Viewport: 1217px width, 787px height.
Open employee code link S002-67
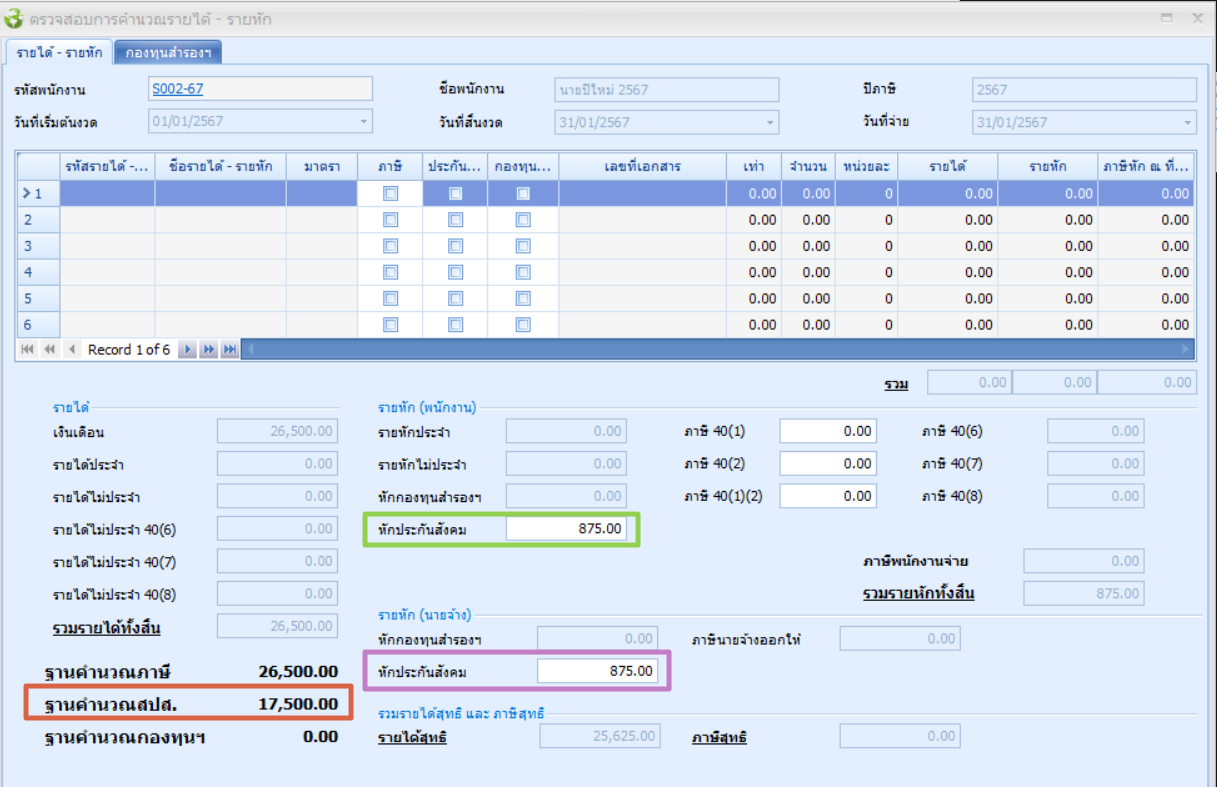[177, 89]
